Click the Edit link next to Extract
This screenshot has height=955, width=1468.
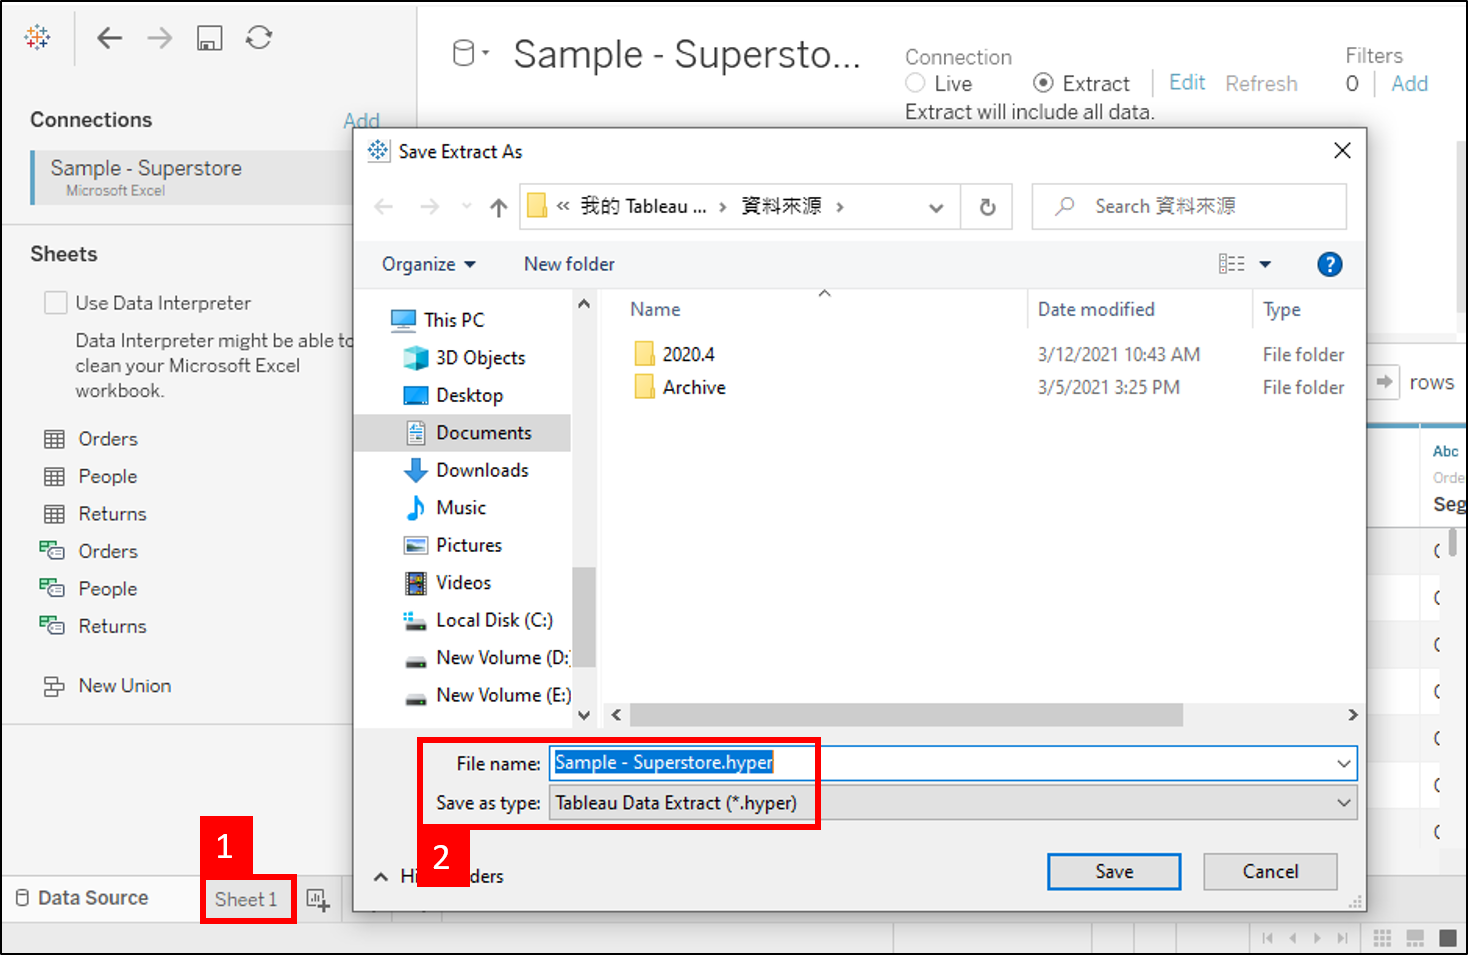click(1187, 83)
